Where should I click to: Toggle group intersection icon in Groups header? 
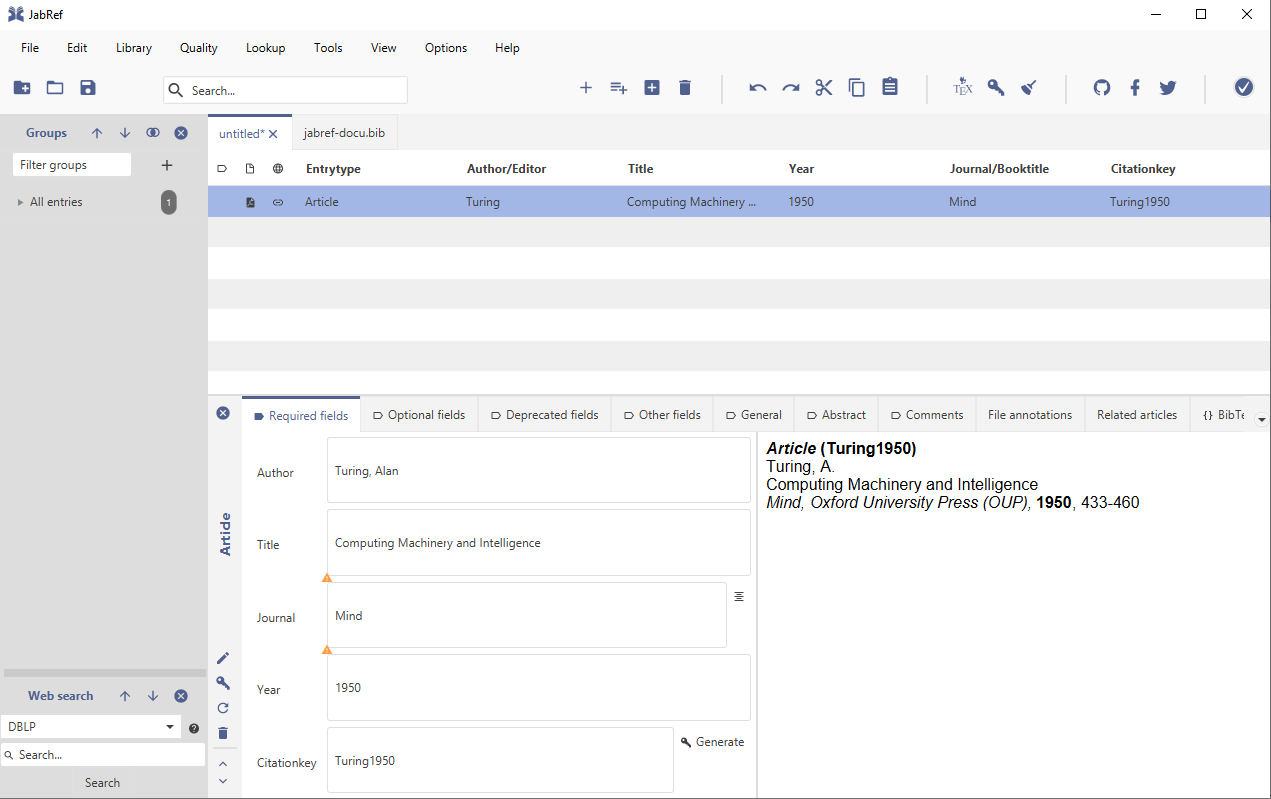(153, 133)
